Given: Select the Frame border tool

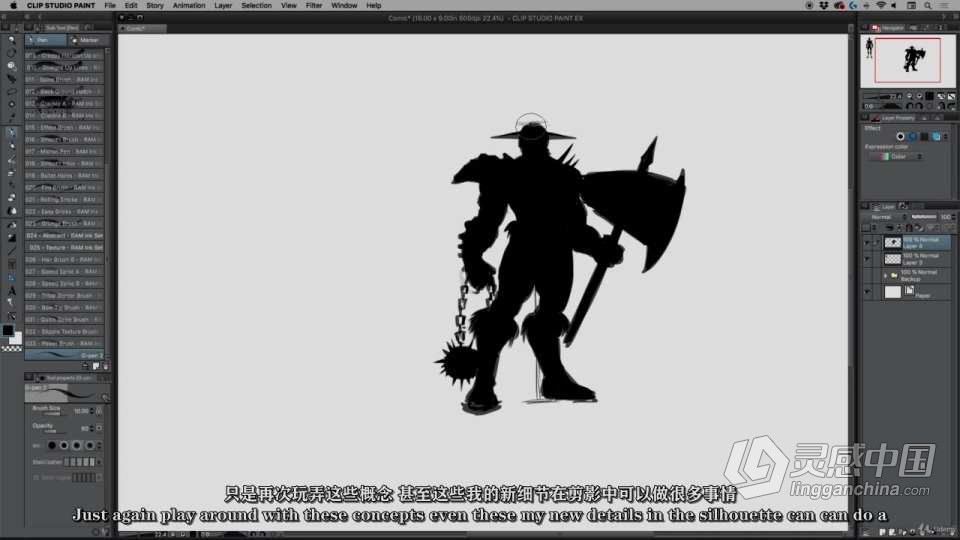Looking at the screenshot, I should pos(11,264).
